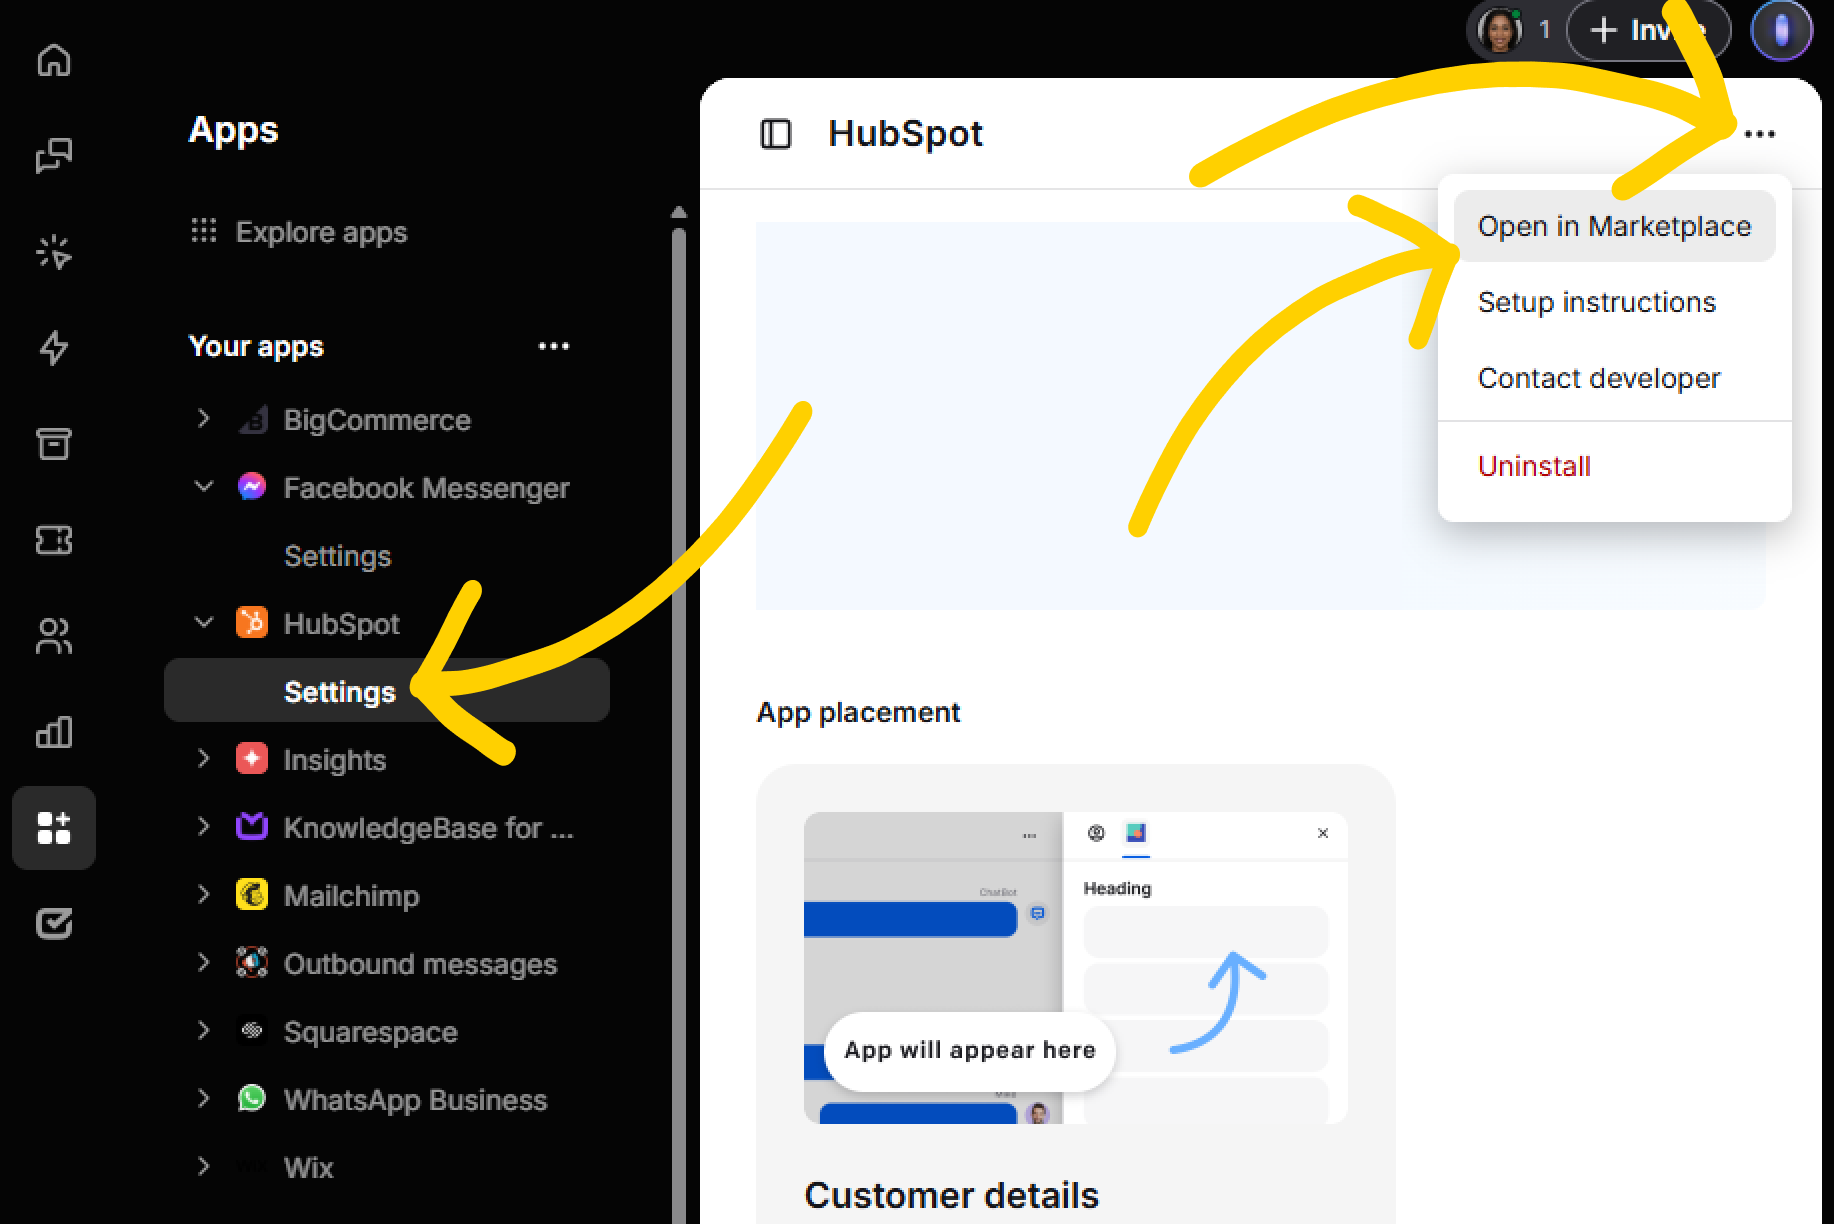Expand the KnowledgeBase app entry
Image resolution: width=1834 pixels, height=1224 pixels.
(x=203, y=826)
